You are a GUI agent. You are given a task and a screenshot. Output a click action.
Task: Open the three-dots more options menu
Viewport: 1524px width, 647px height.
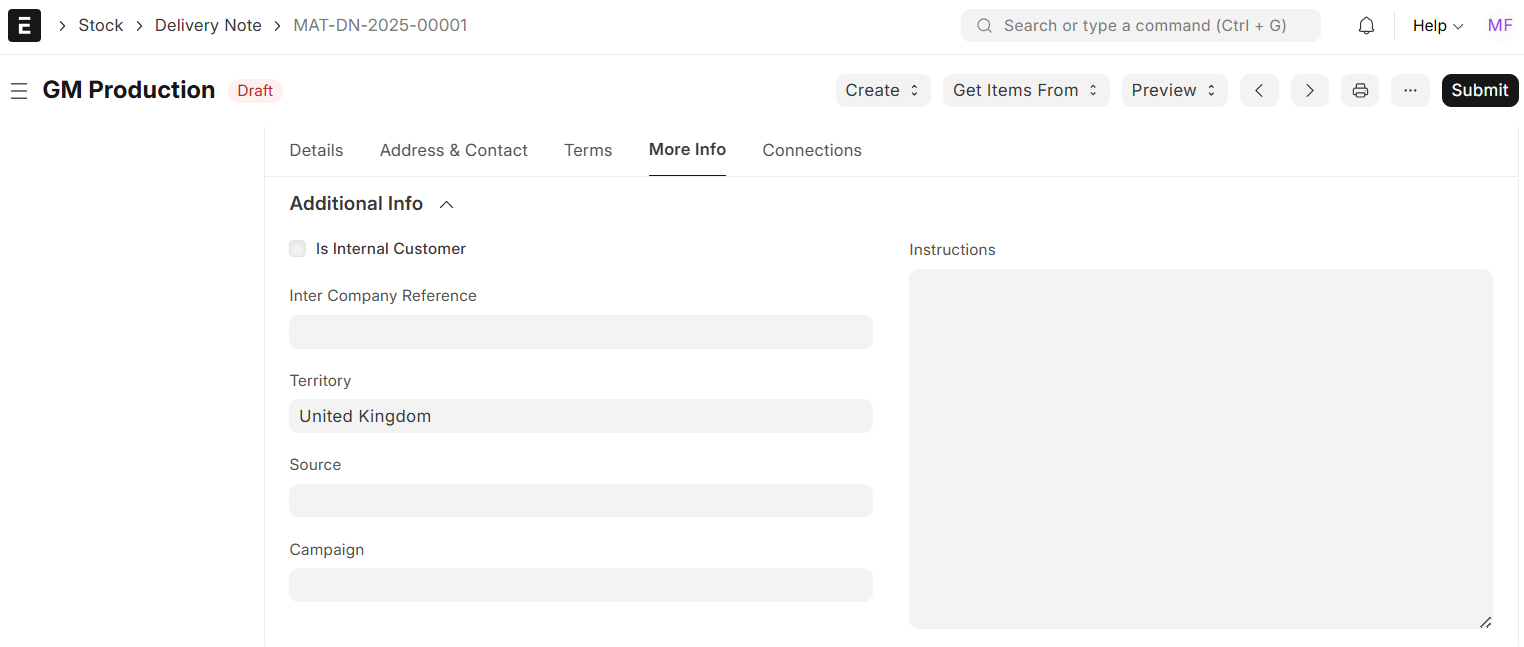[1410, 90]
